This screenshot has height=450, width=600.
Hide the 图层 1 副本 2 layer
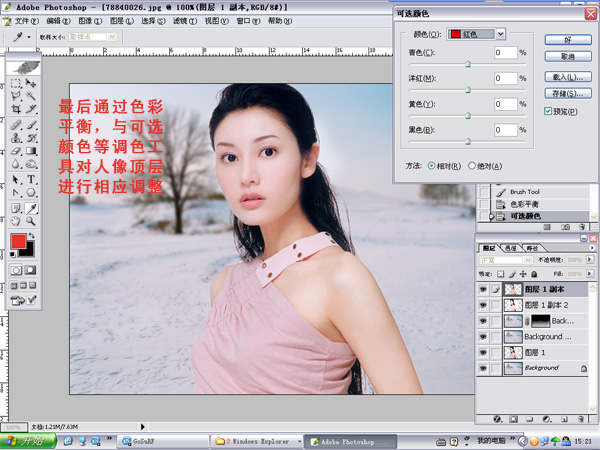tap(483, 305)
